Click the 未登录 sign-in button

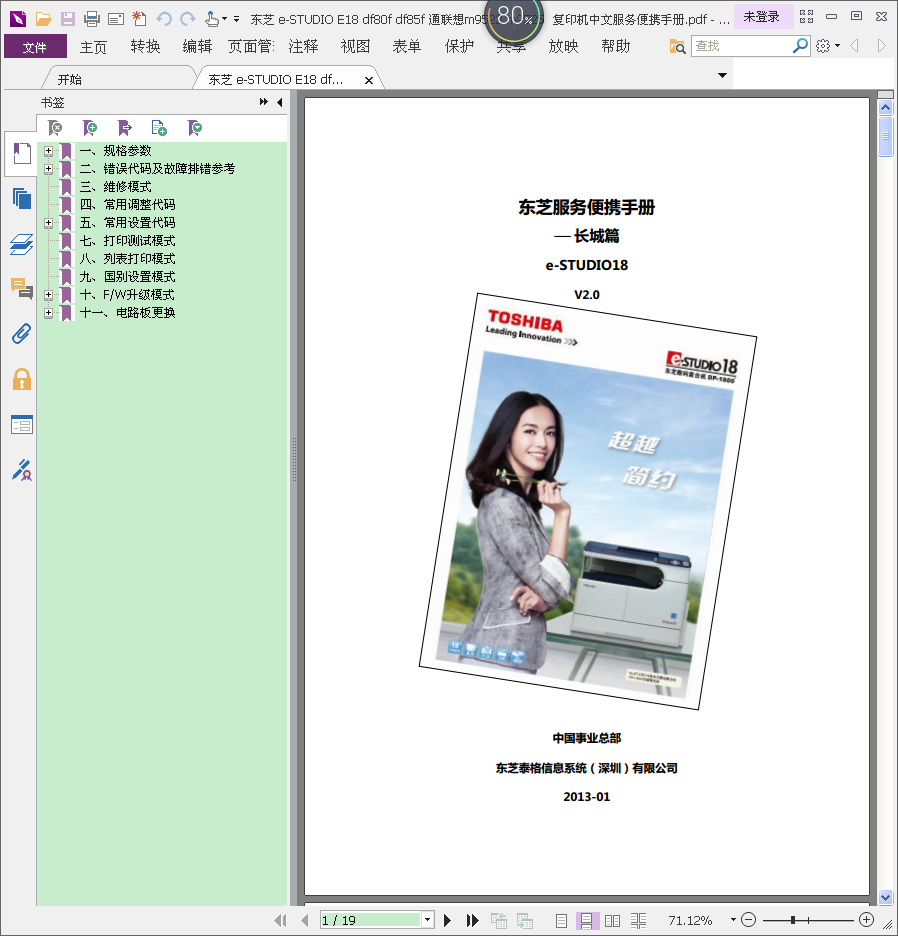[762, 17]
